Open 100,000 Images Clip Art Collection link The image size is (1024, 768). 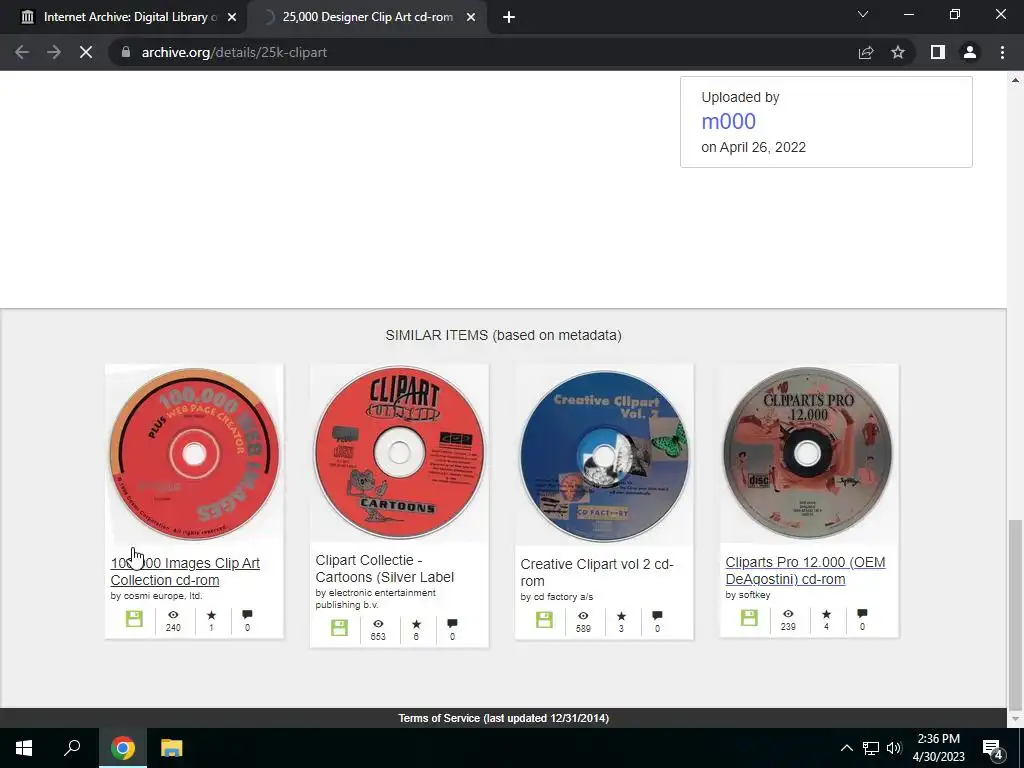point(185,571)
